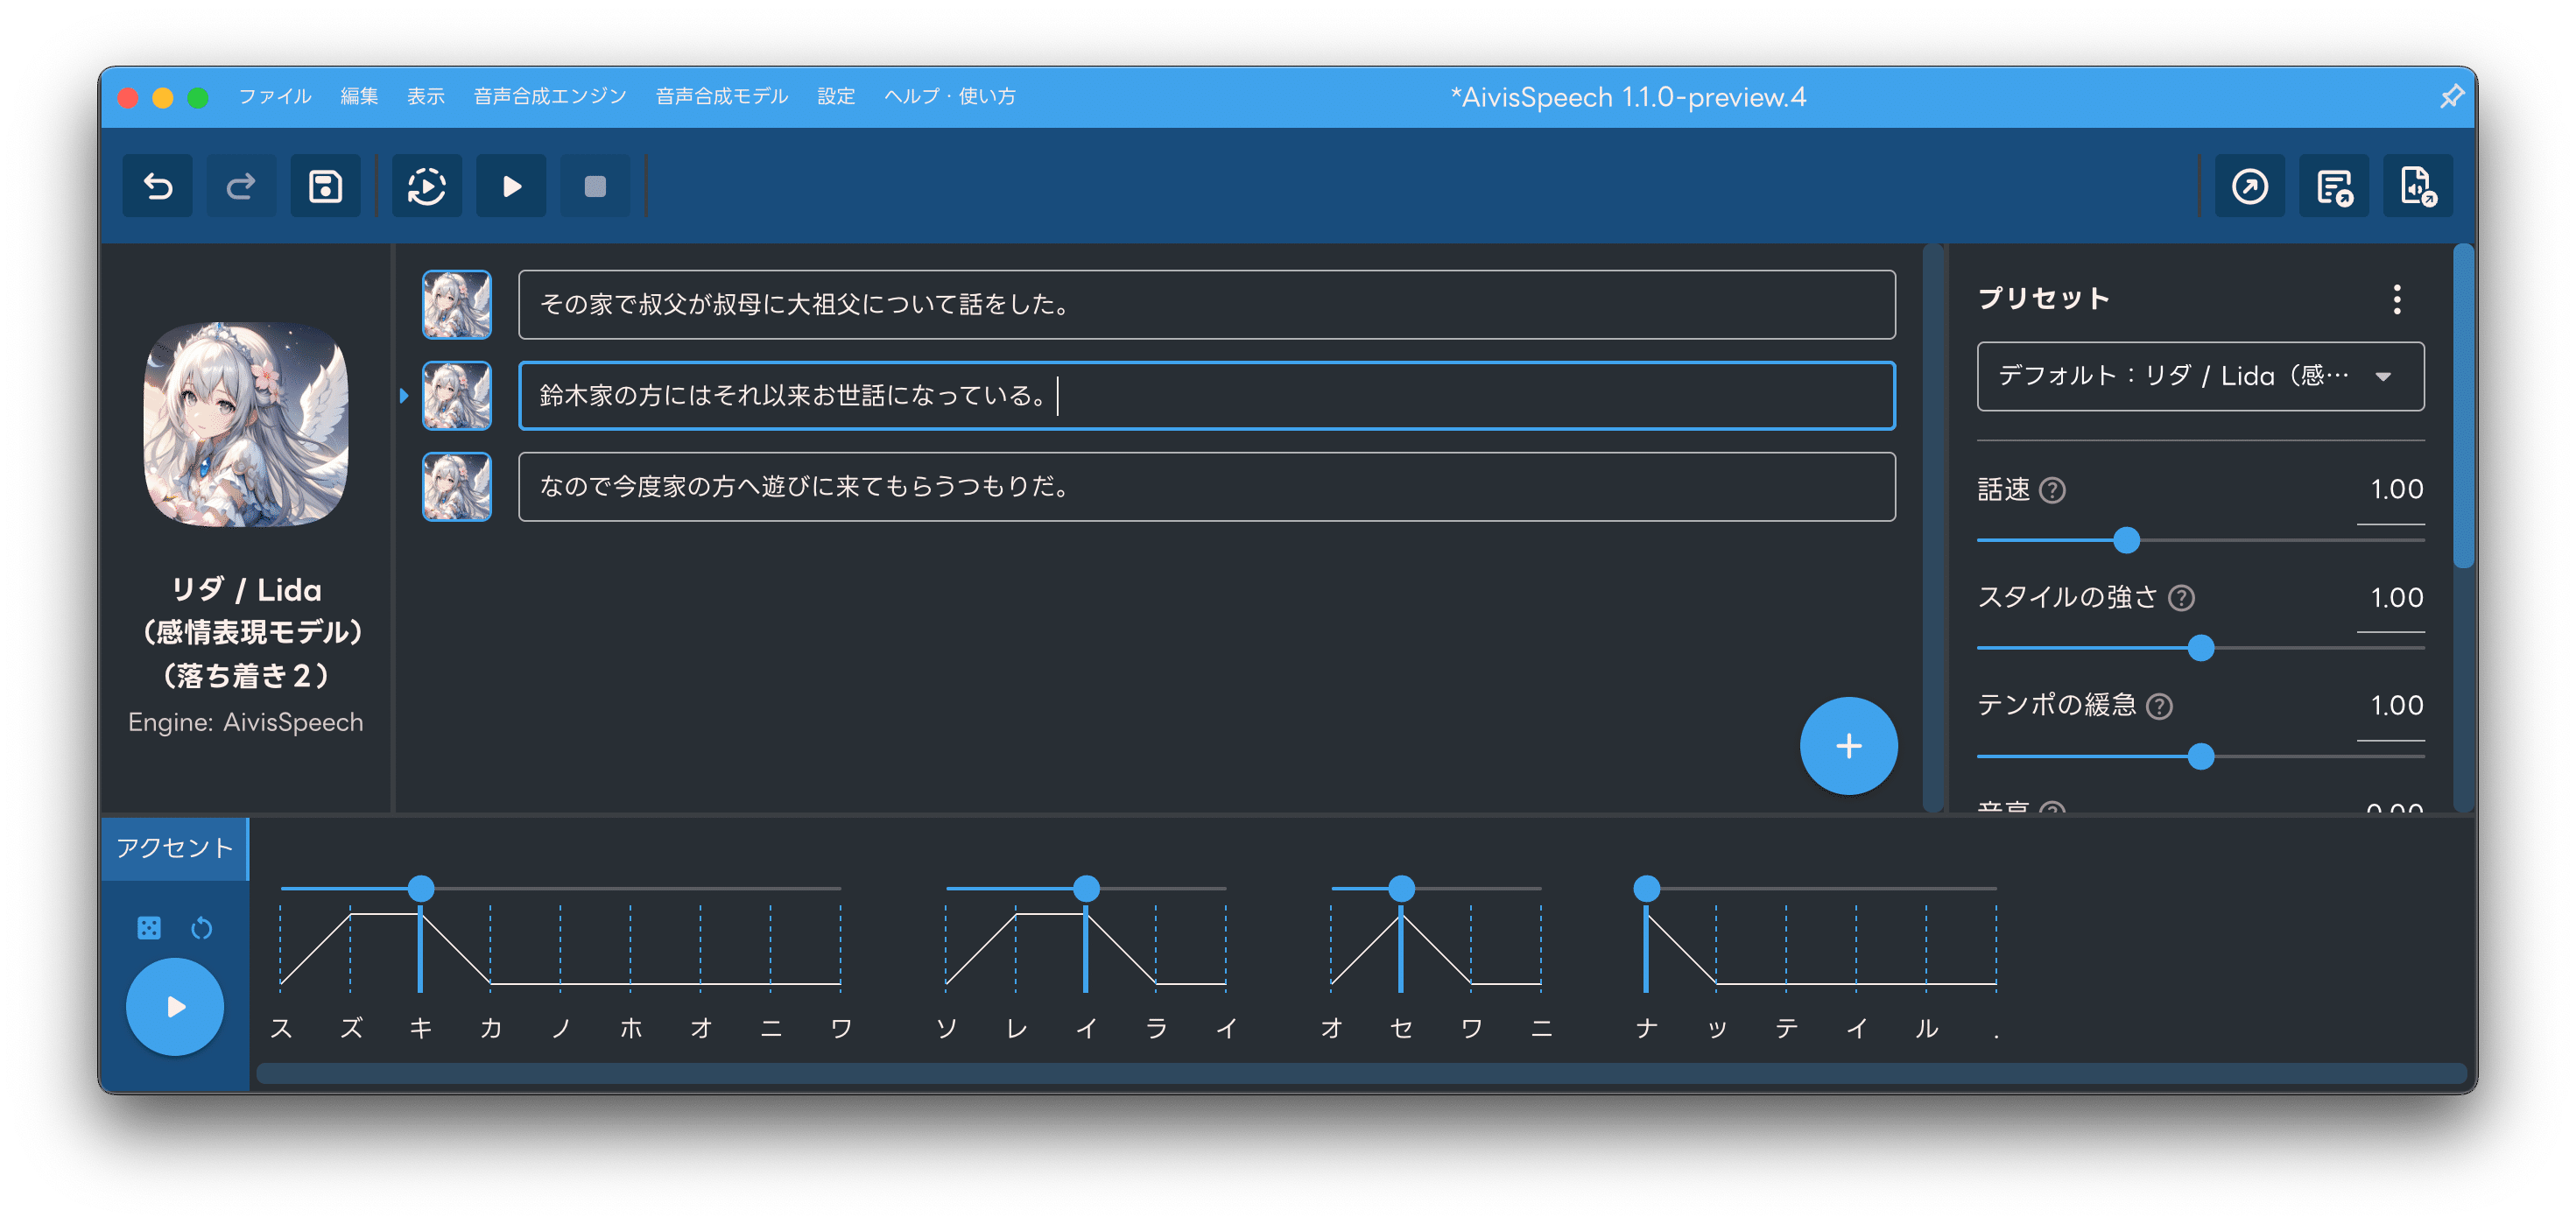Play the accent phrase with the large play button
Screen dimensions: 2576x1224
(175, 1007)
